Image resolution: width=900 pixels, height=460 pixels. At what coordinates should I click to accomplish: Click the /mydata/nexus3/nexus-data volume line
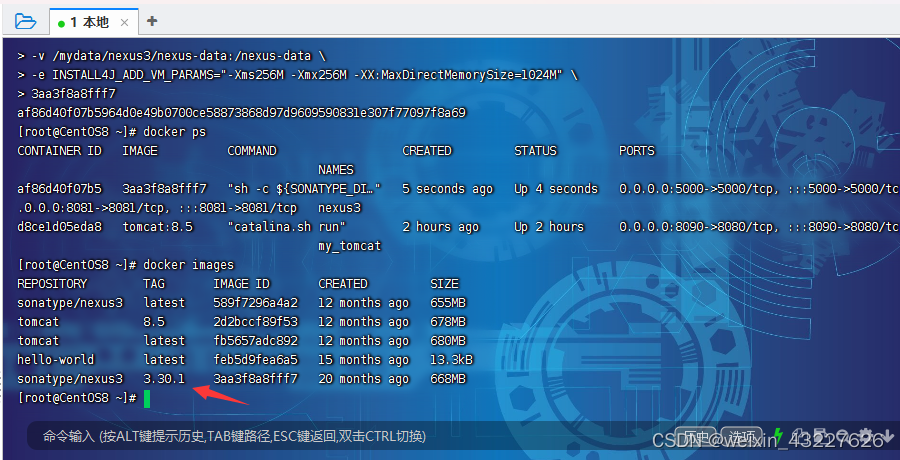pyautogui.click(x=172, y=56)
